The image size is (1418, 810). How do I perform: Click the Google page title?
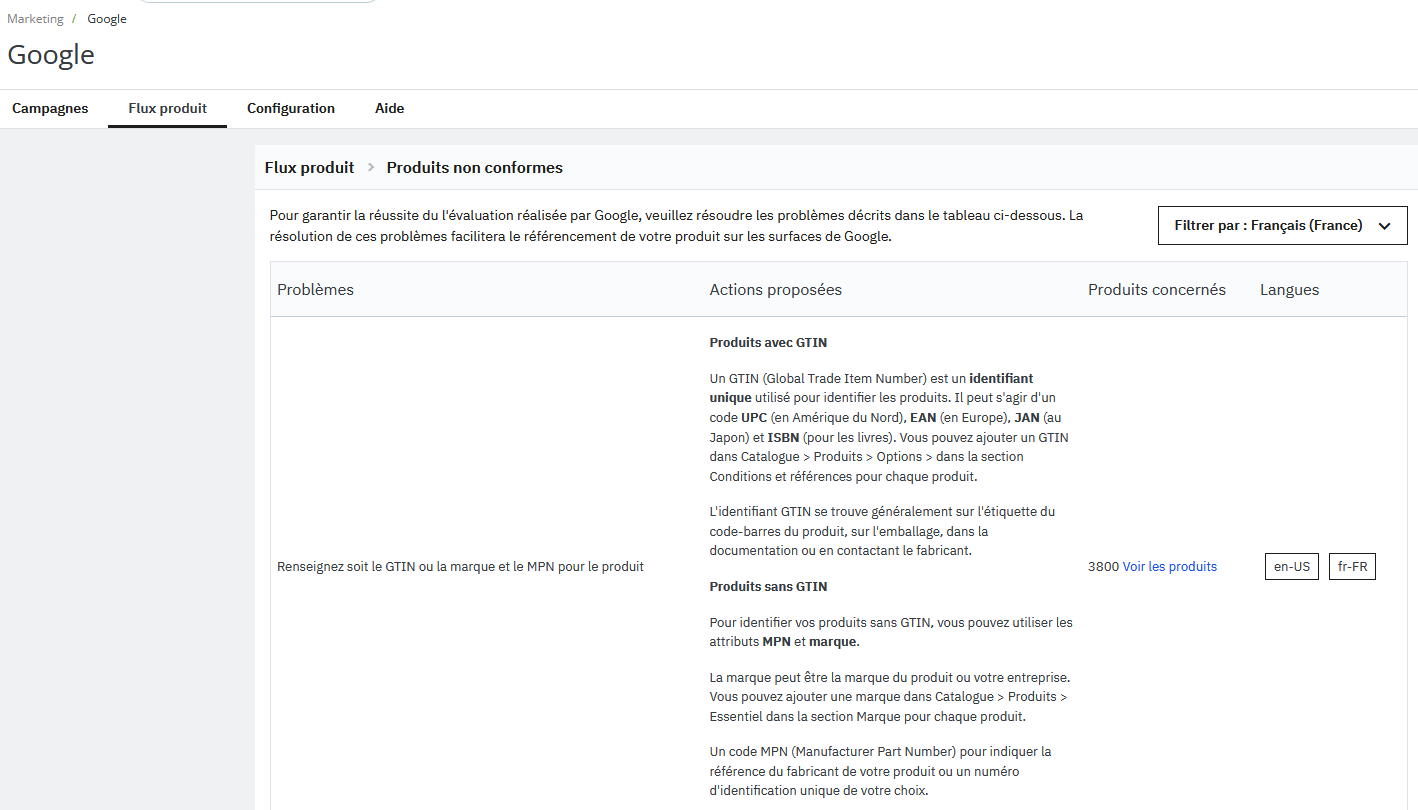click(51, 54)
